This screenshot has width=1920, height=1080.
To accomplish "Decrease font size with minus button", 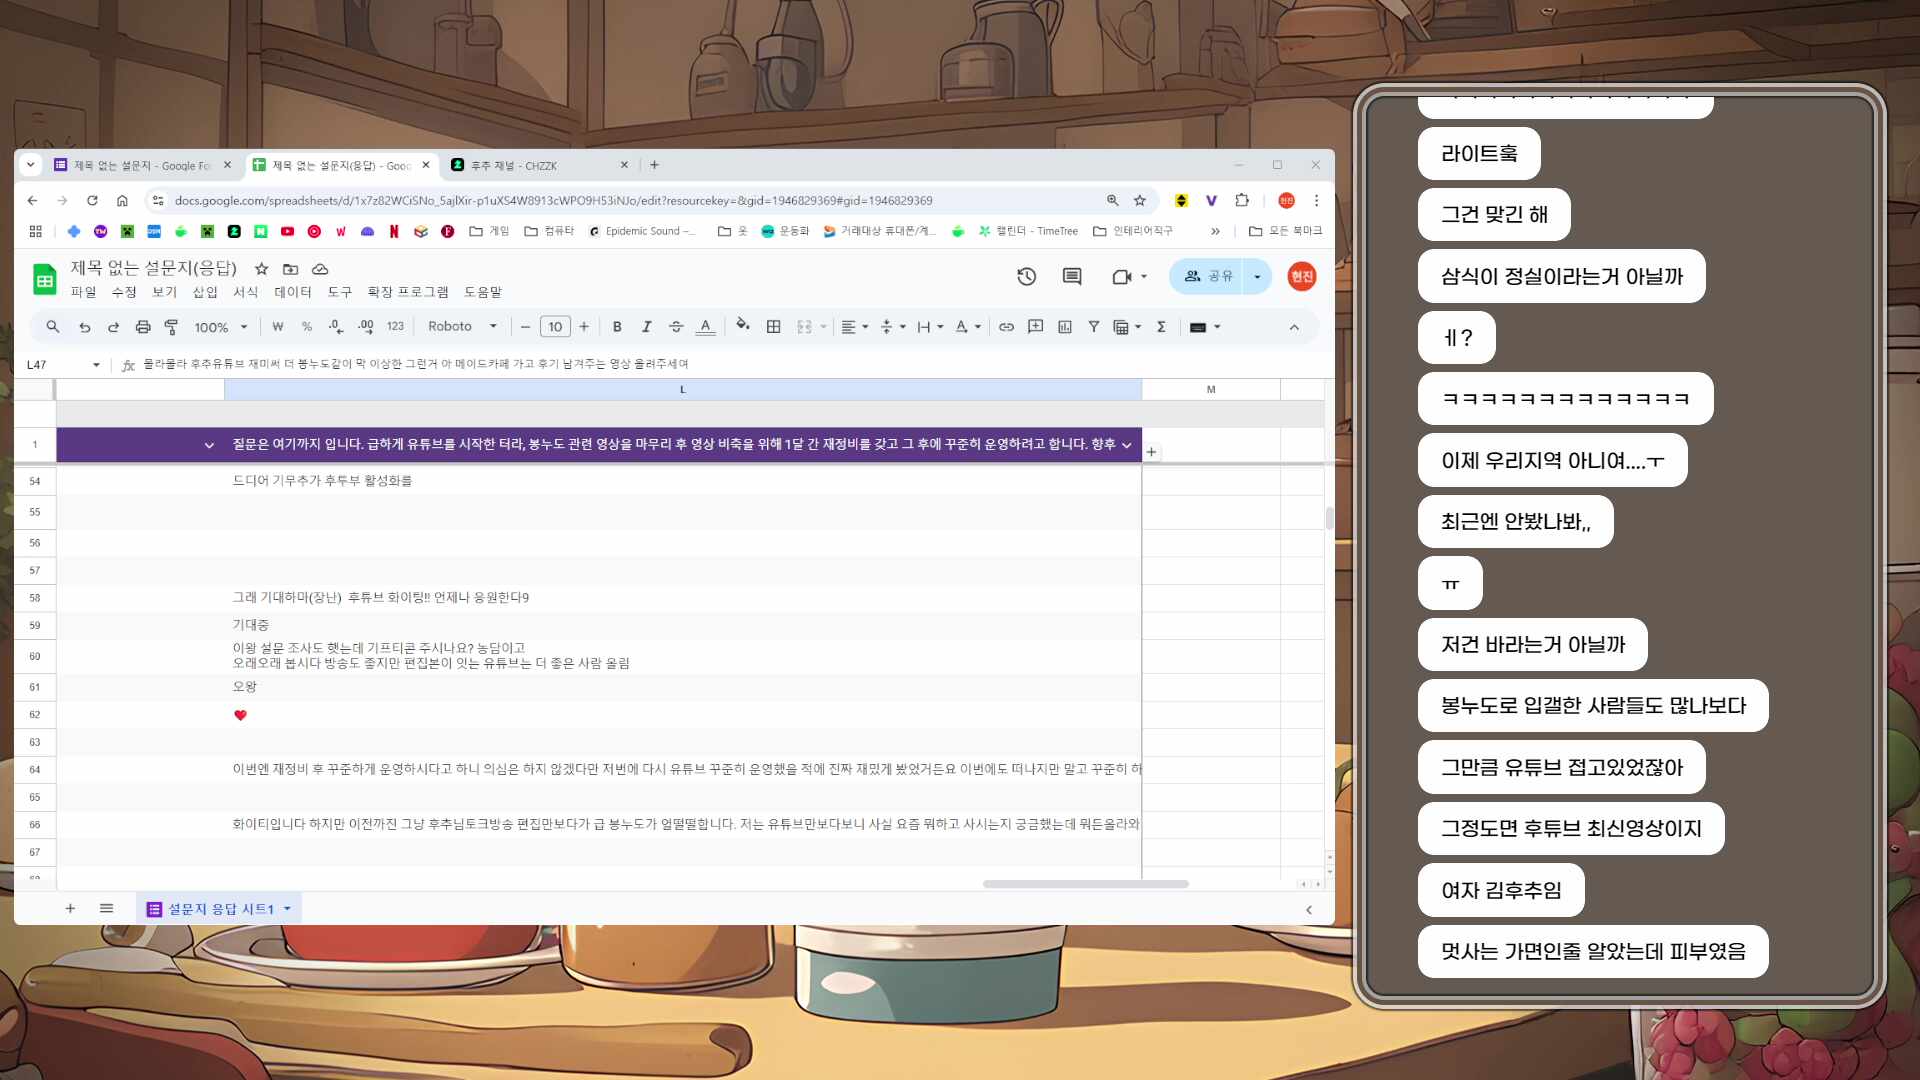I will 525,327.
